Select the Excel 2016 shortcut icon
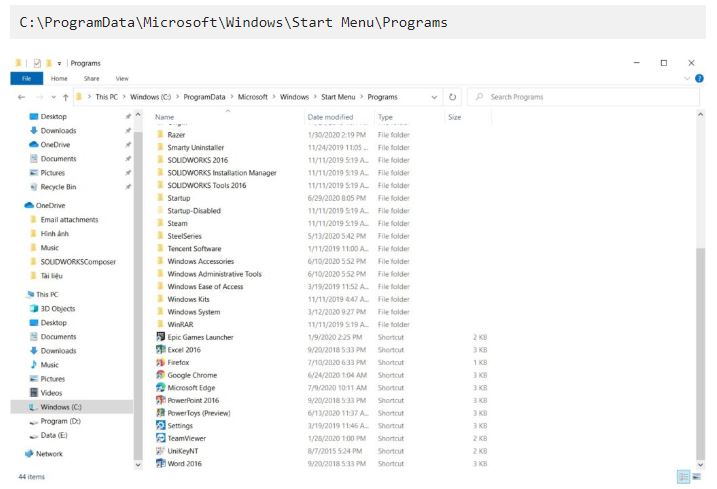Image resolution: width=717 pixels, height=489 pixels. (161, 349)
